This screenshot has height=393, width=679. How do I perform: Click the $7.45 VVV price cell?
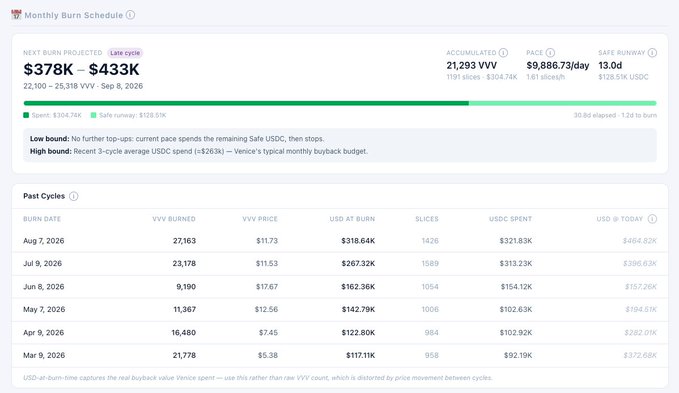click(x=268, y=332)
